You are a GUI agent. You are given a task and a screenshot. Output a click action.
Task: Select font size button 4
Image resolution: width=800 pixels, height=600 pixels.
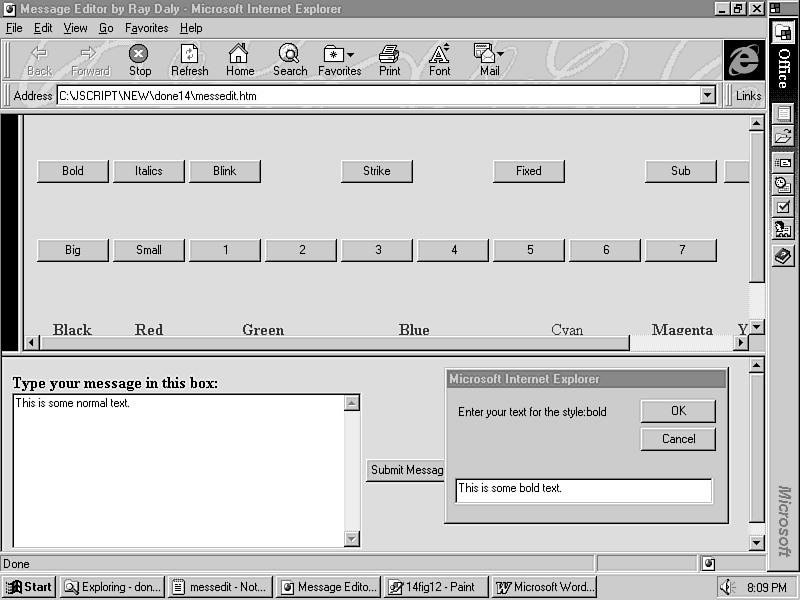(453, 250)
